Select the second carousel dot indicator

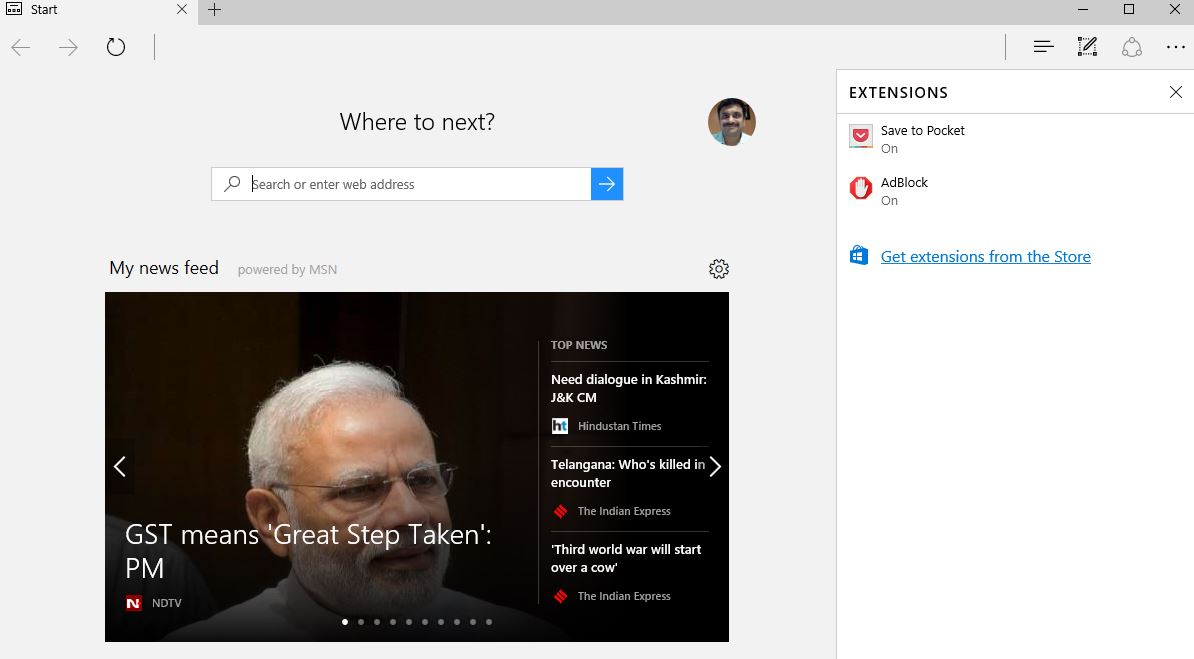tap(361, 622)
